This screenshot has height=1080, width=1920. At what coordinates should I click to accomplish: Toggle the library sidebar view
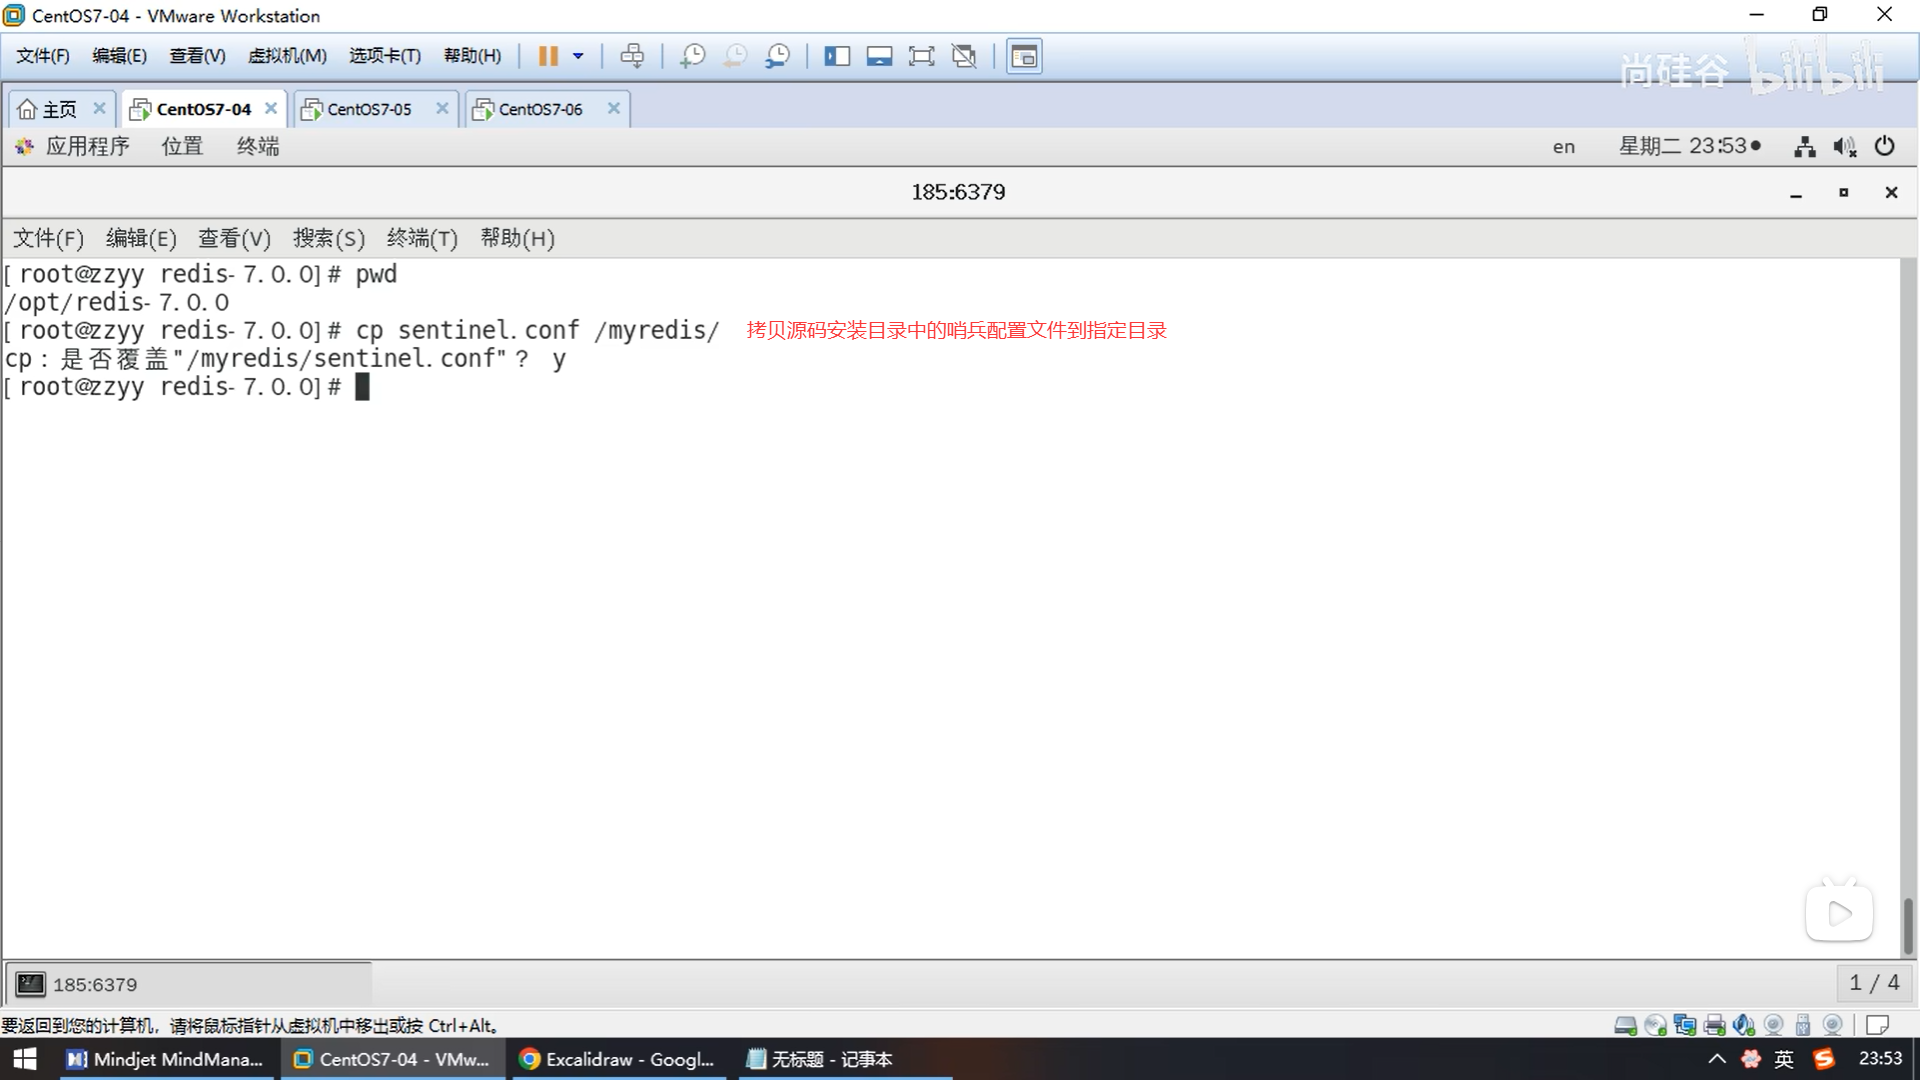[836, 56]
